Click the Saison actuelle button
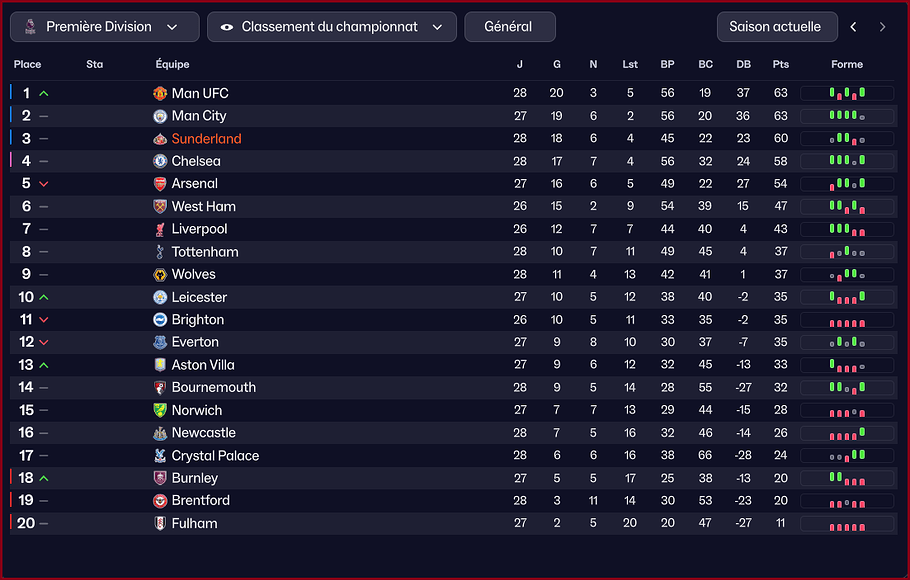The height and width of the screenshot is (580, 910). [775, 27]
